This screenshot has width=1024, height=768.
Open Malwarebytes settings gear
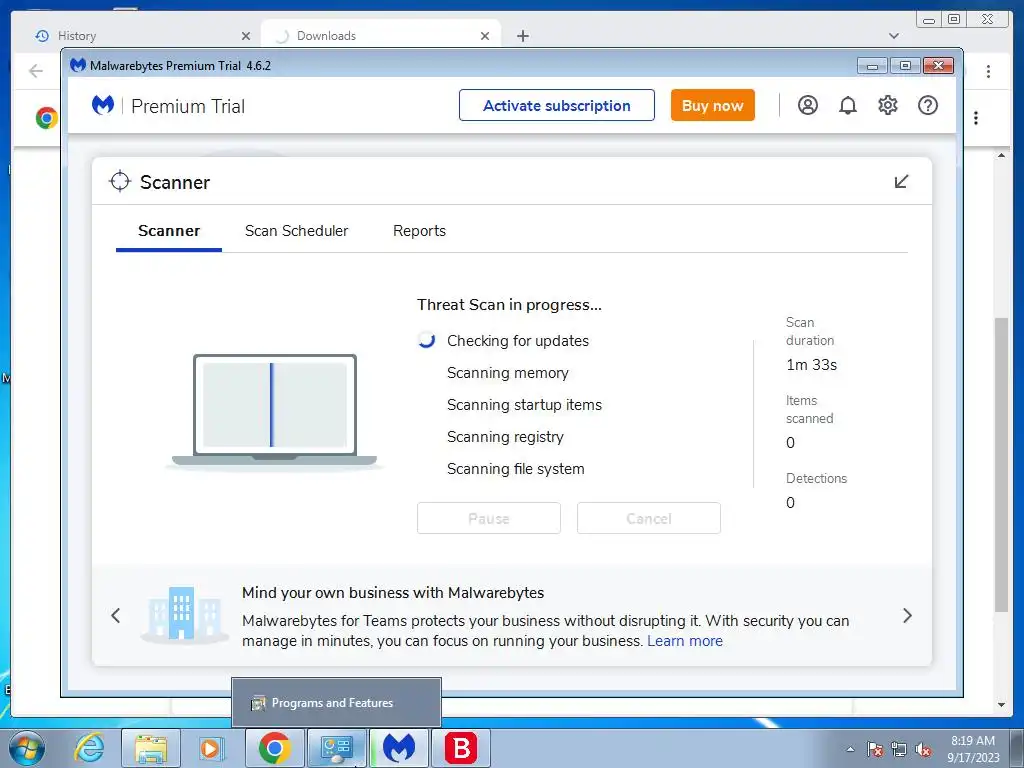point(888,105)
